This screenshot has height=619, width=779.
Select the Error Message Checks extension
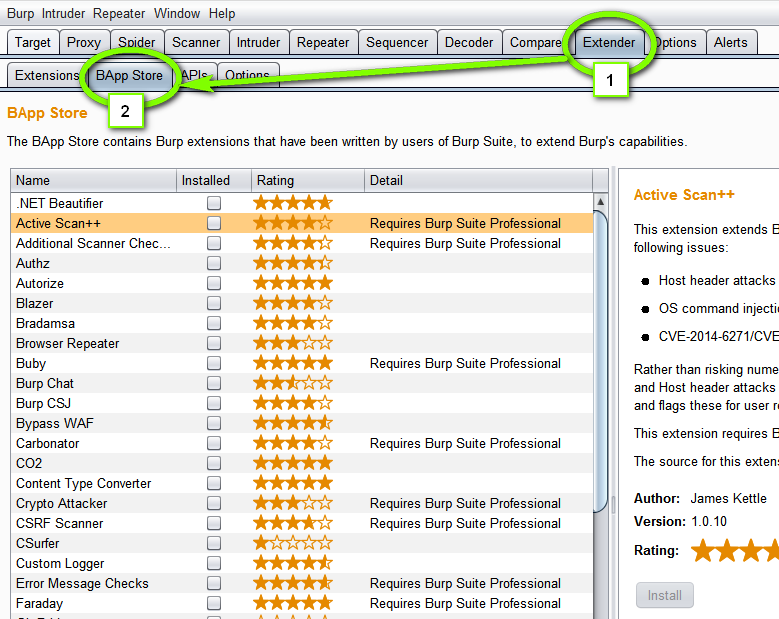click(302, 583)
